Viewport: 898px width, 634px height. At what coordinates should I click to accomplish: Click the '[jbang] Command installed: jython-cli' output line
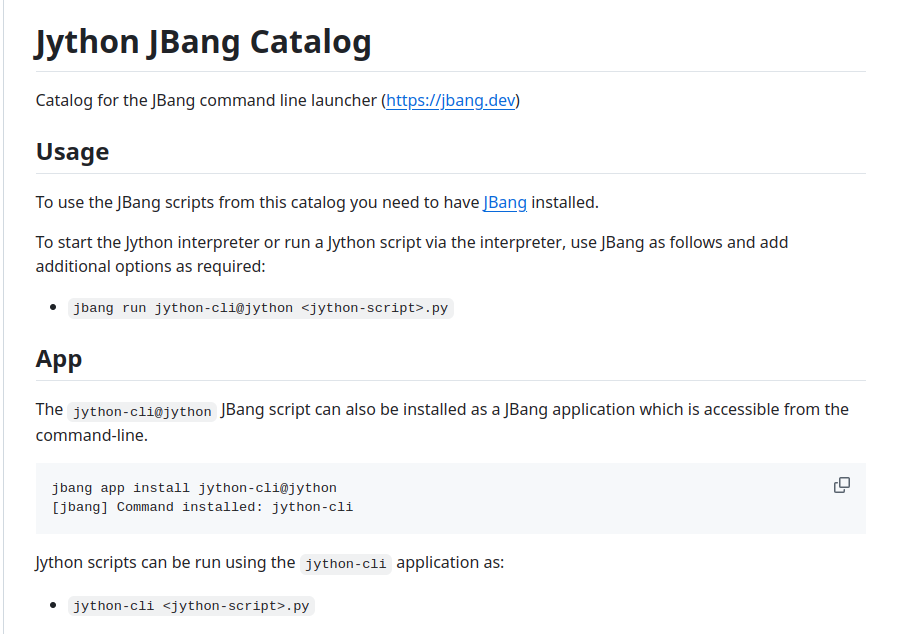[202, 507]
